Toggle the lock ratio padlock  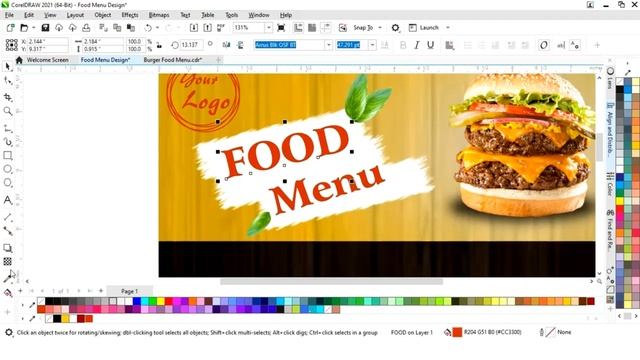point(159,45)
